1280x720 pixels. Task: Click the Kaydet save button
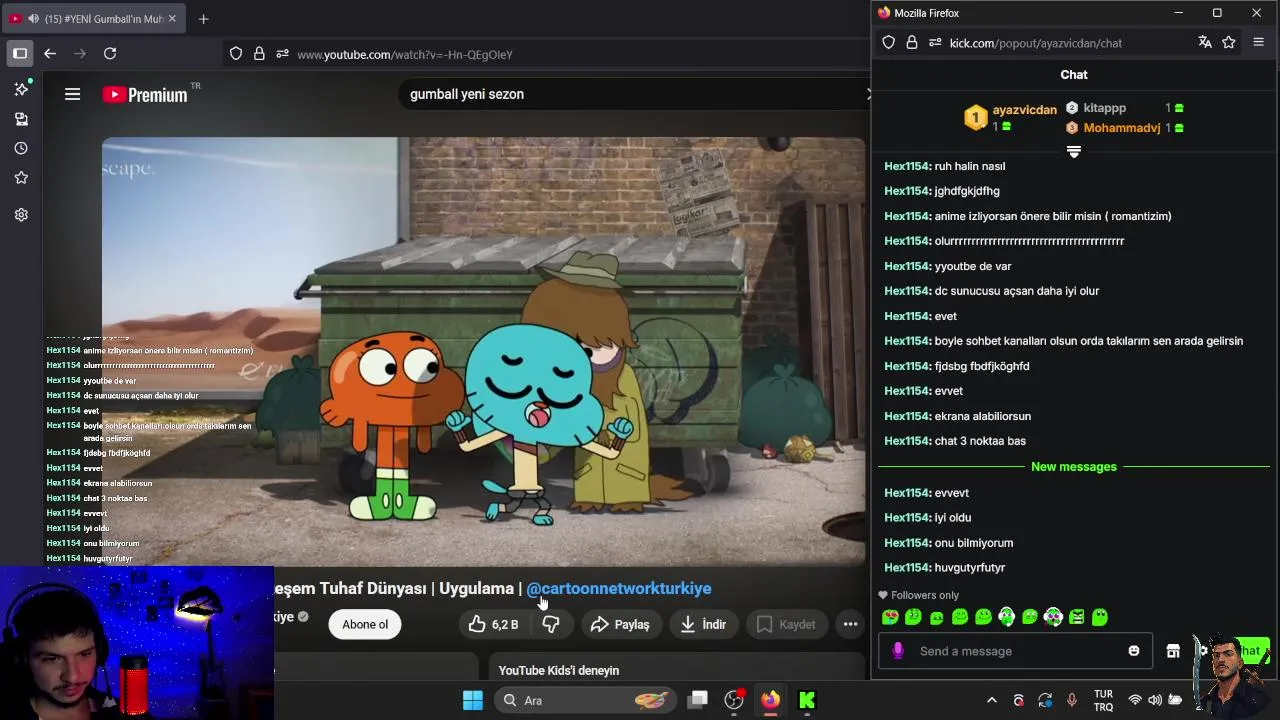click(x=787, y=624)
